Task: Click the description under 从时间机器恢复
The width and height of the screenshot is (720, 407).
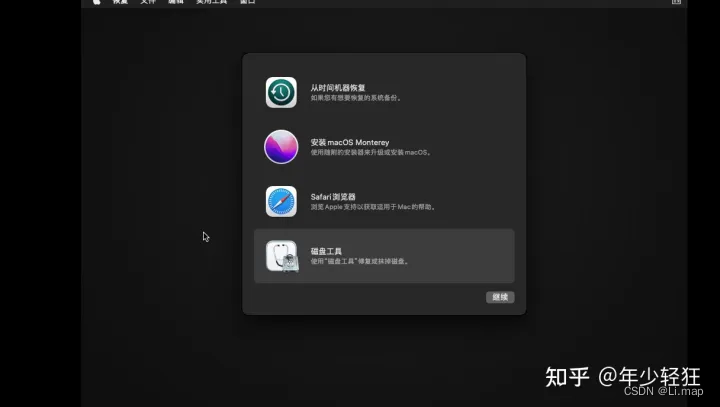Action: coord(355,98)
